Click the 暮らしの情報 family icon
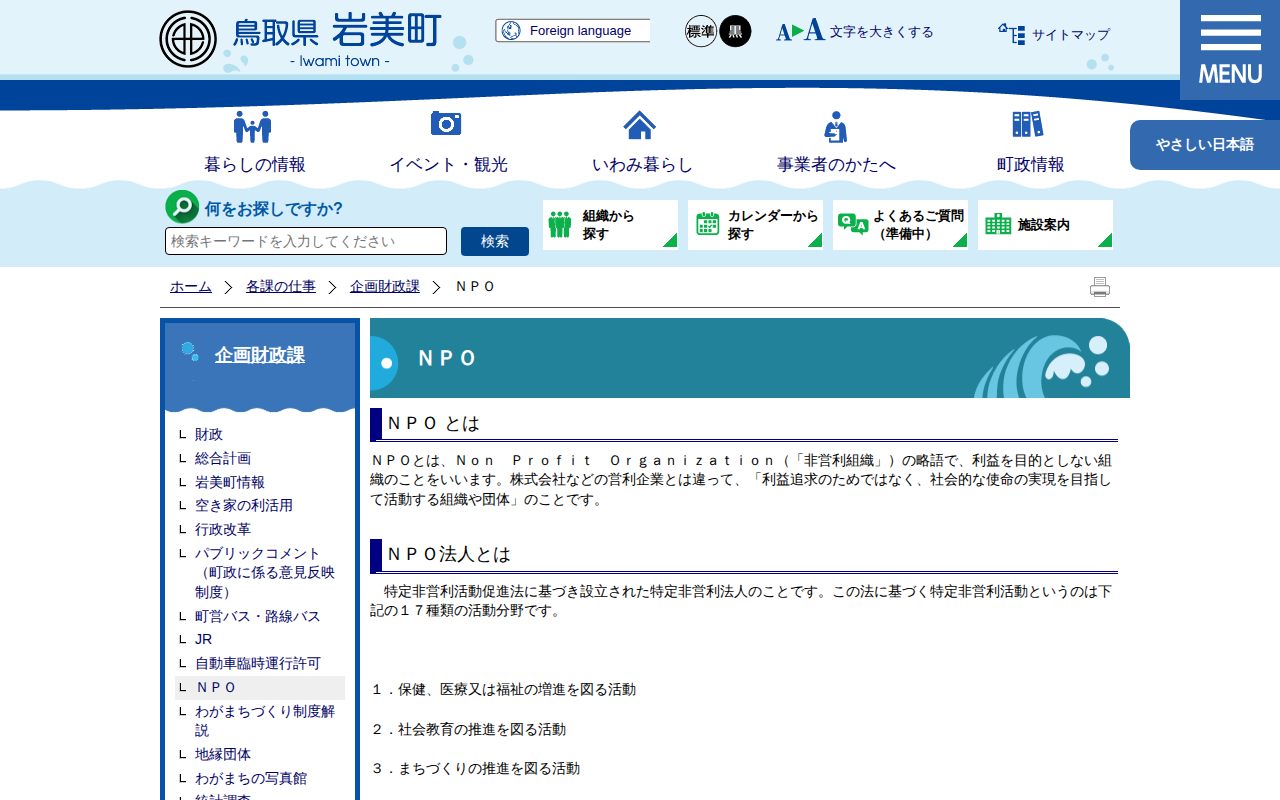 (253, 126)
